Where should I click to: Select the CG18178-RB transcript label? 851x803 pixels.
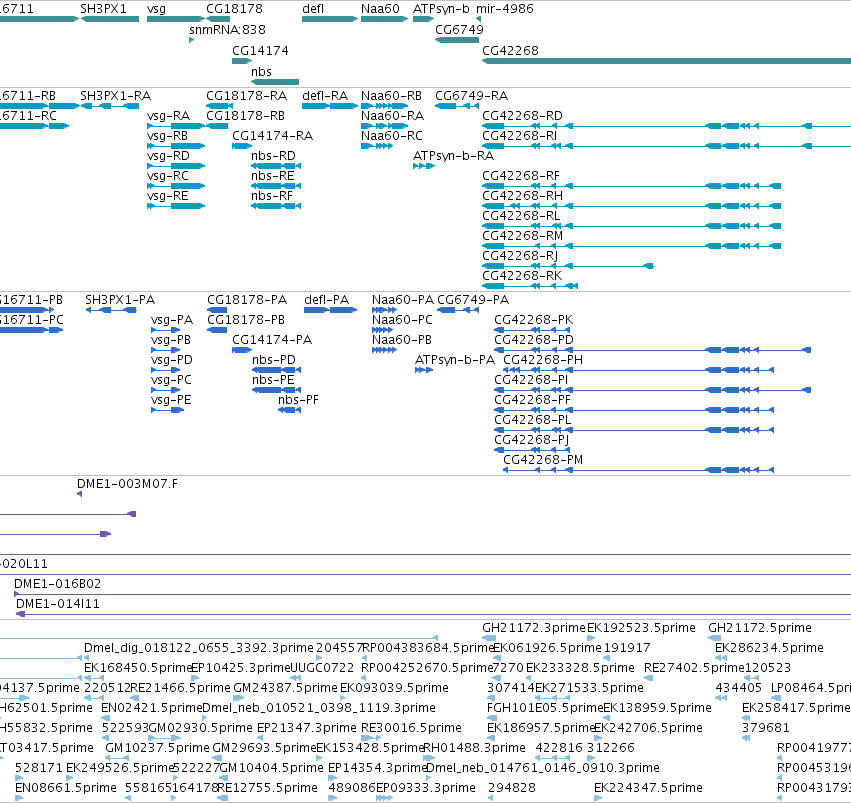click(245, 116)
